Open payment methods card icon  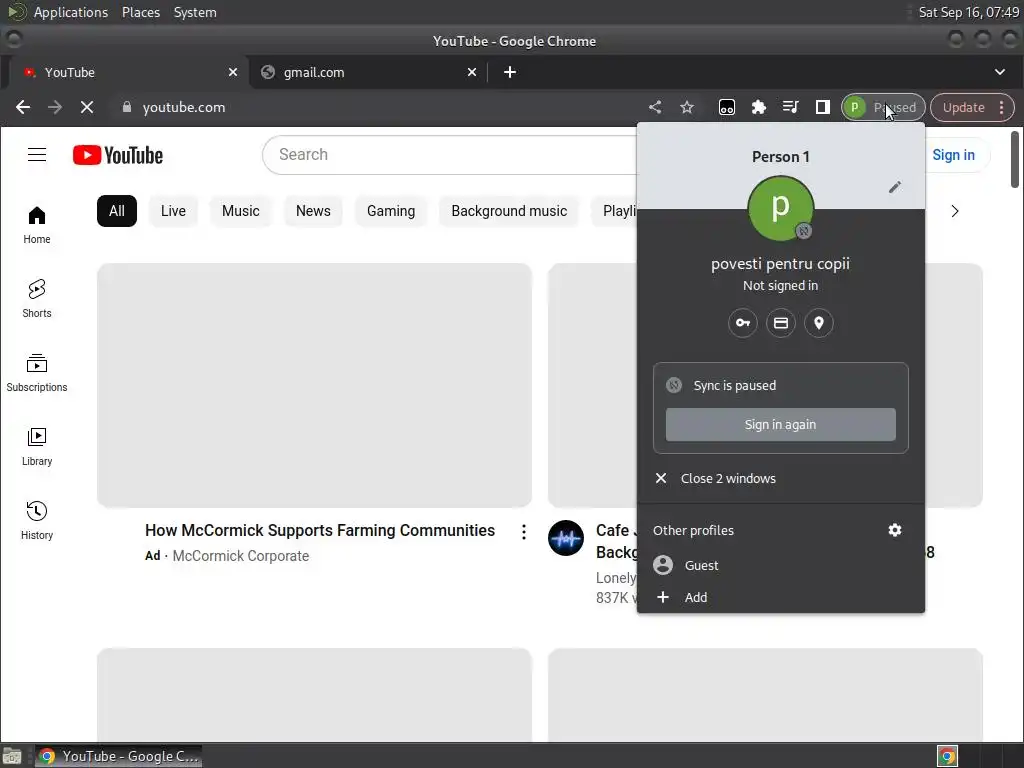780,323
